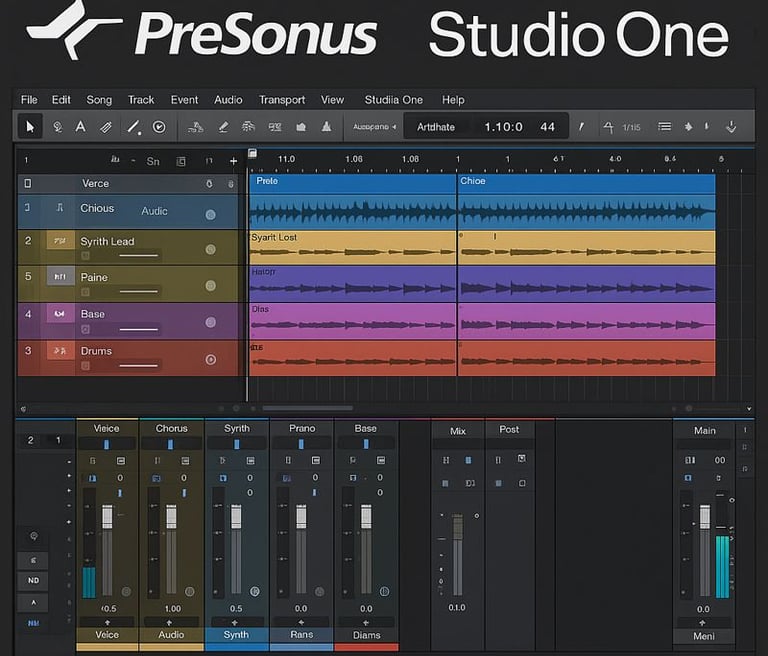This screenshot has height=656, width=768.
Task: Click the Meni label at Main channel bottom
Action: point(703,636)
